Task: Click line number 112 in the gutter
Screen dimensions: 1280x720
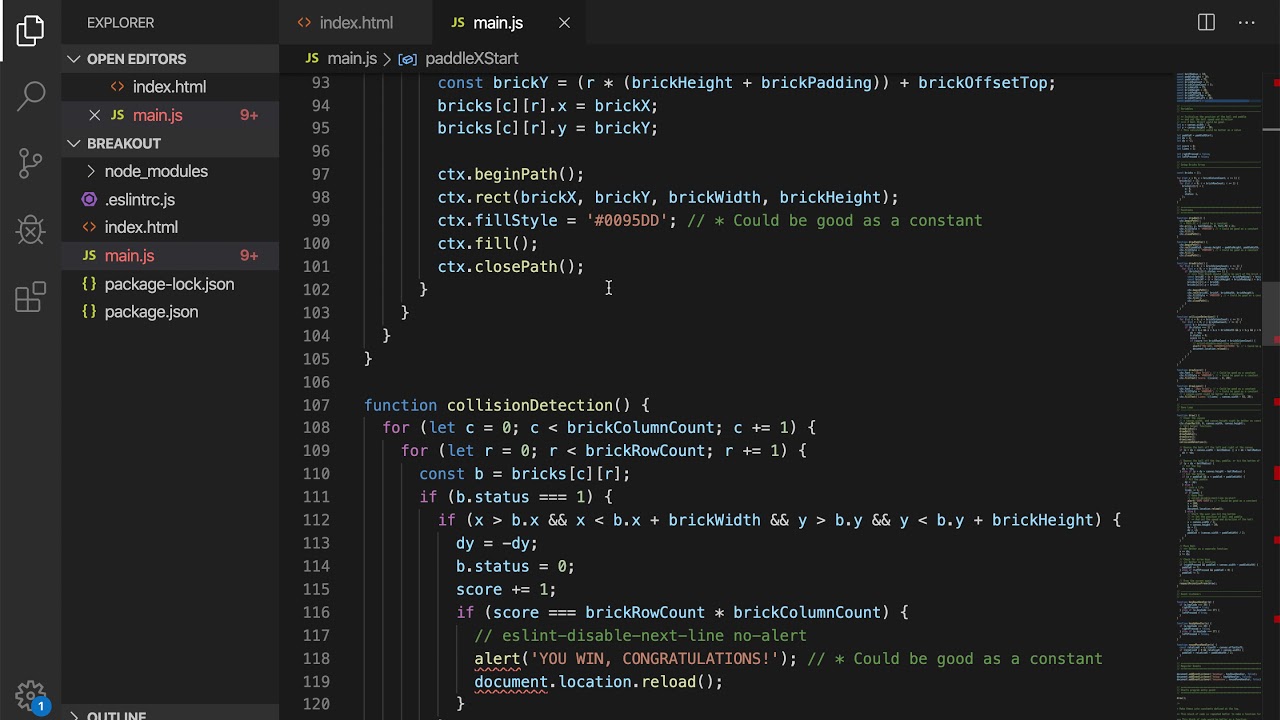Action: point(315,520)
